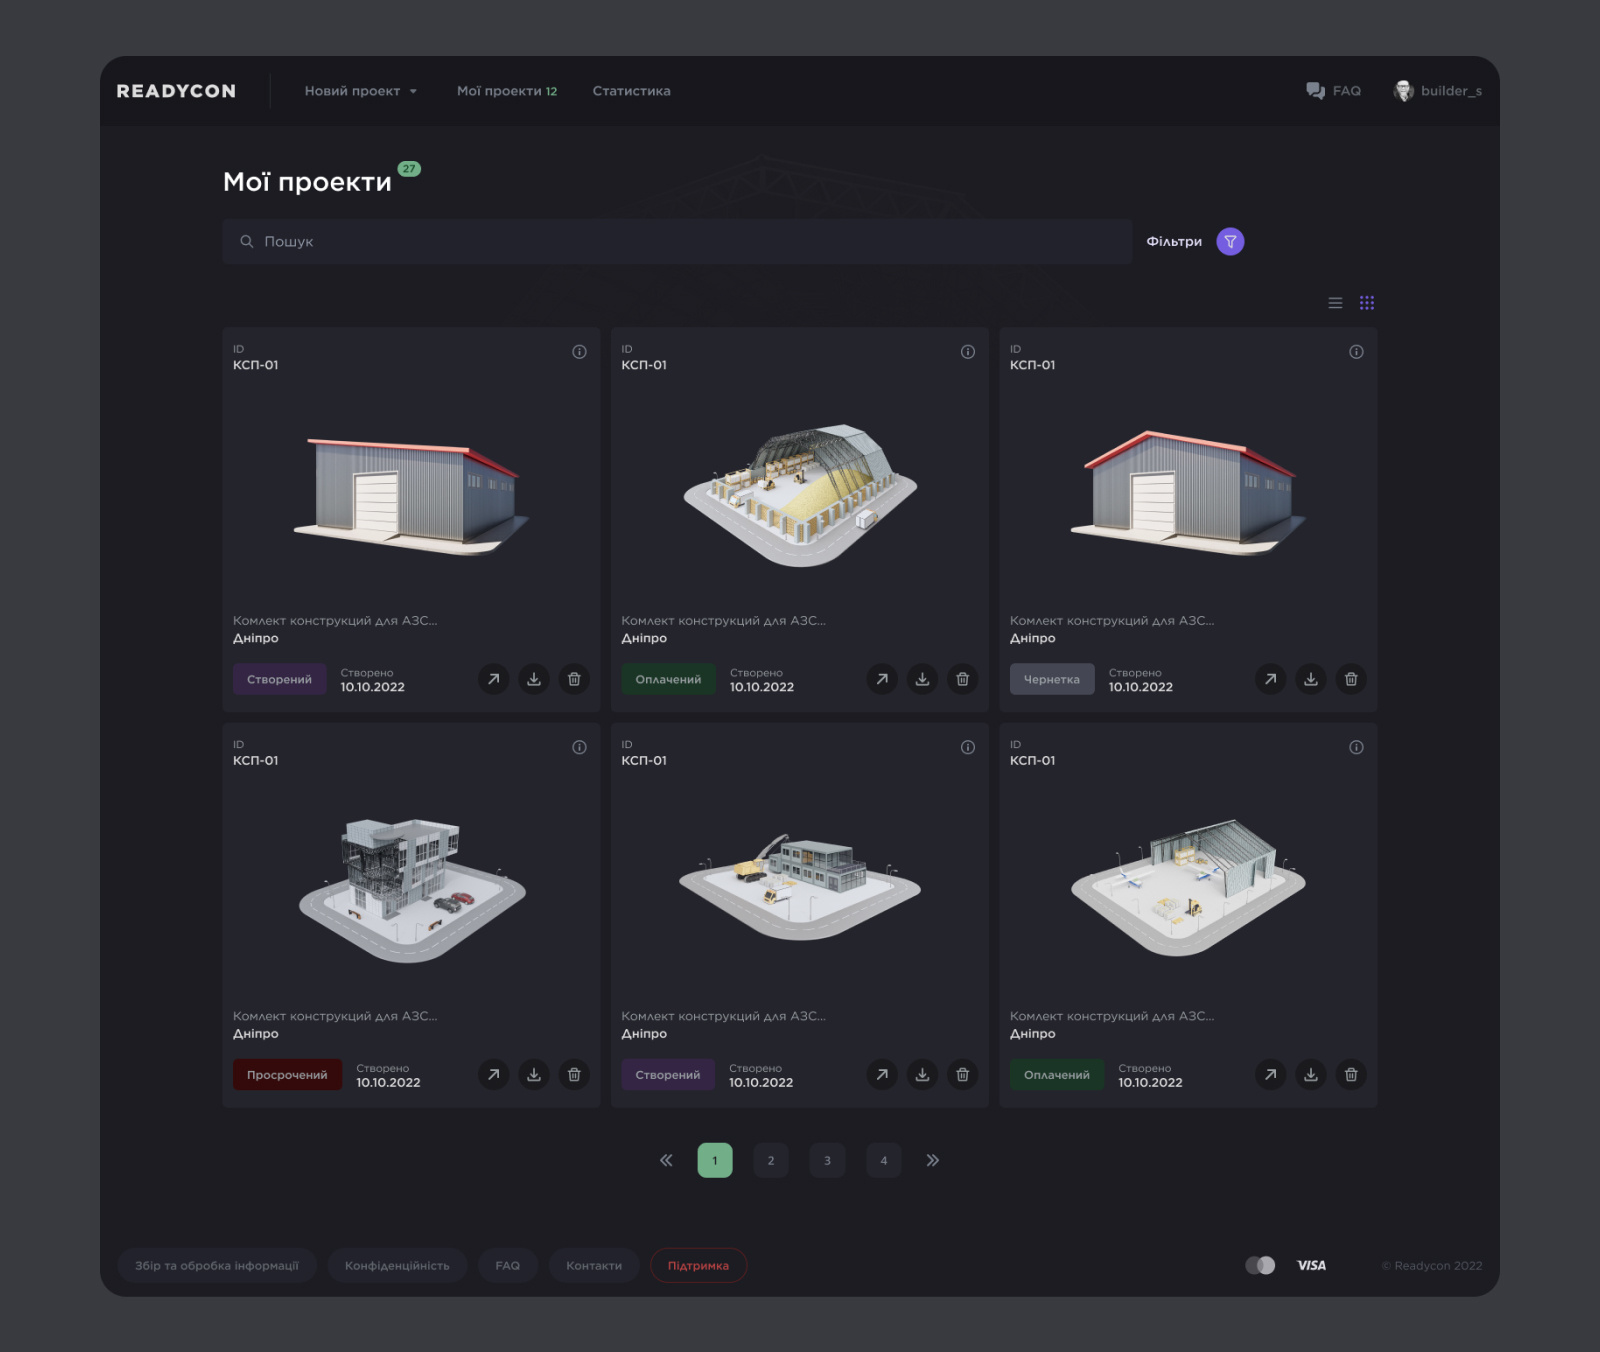The width and height of the screenshot is (1600, 1352).
Task: Open the Контакти footer link
Action: [x=594, y=1265]
